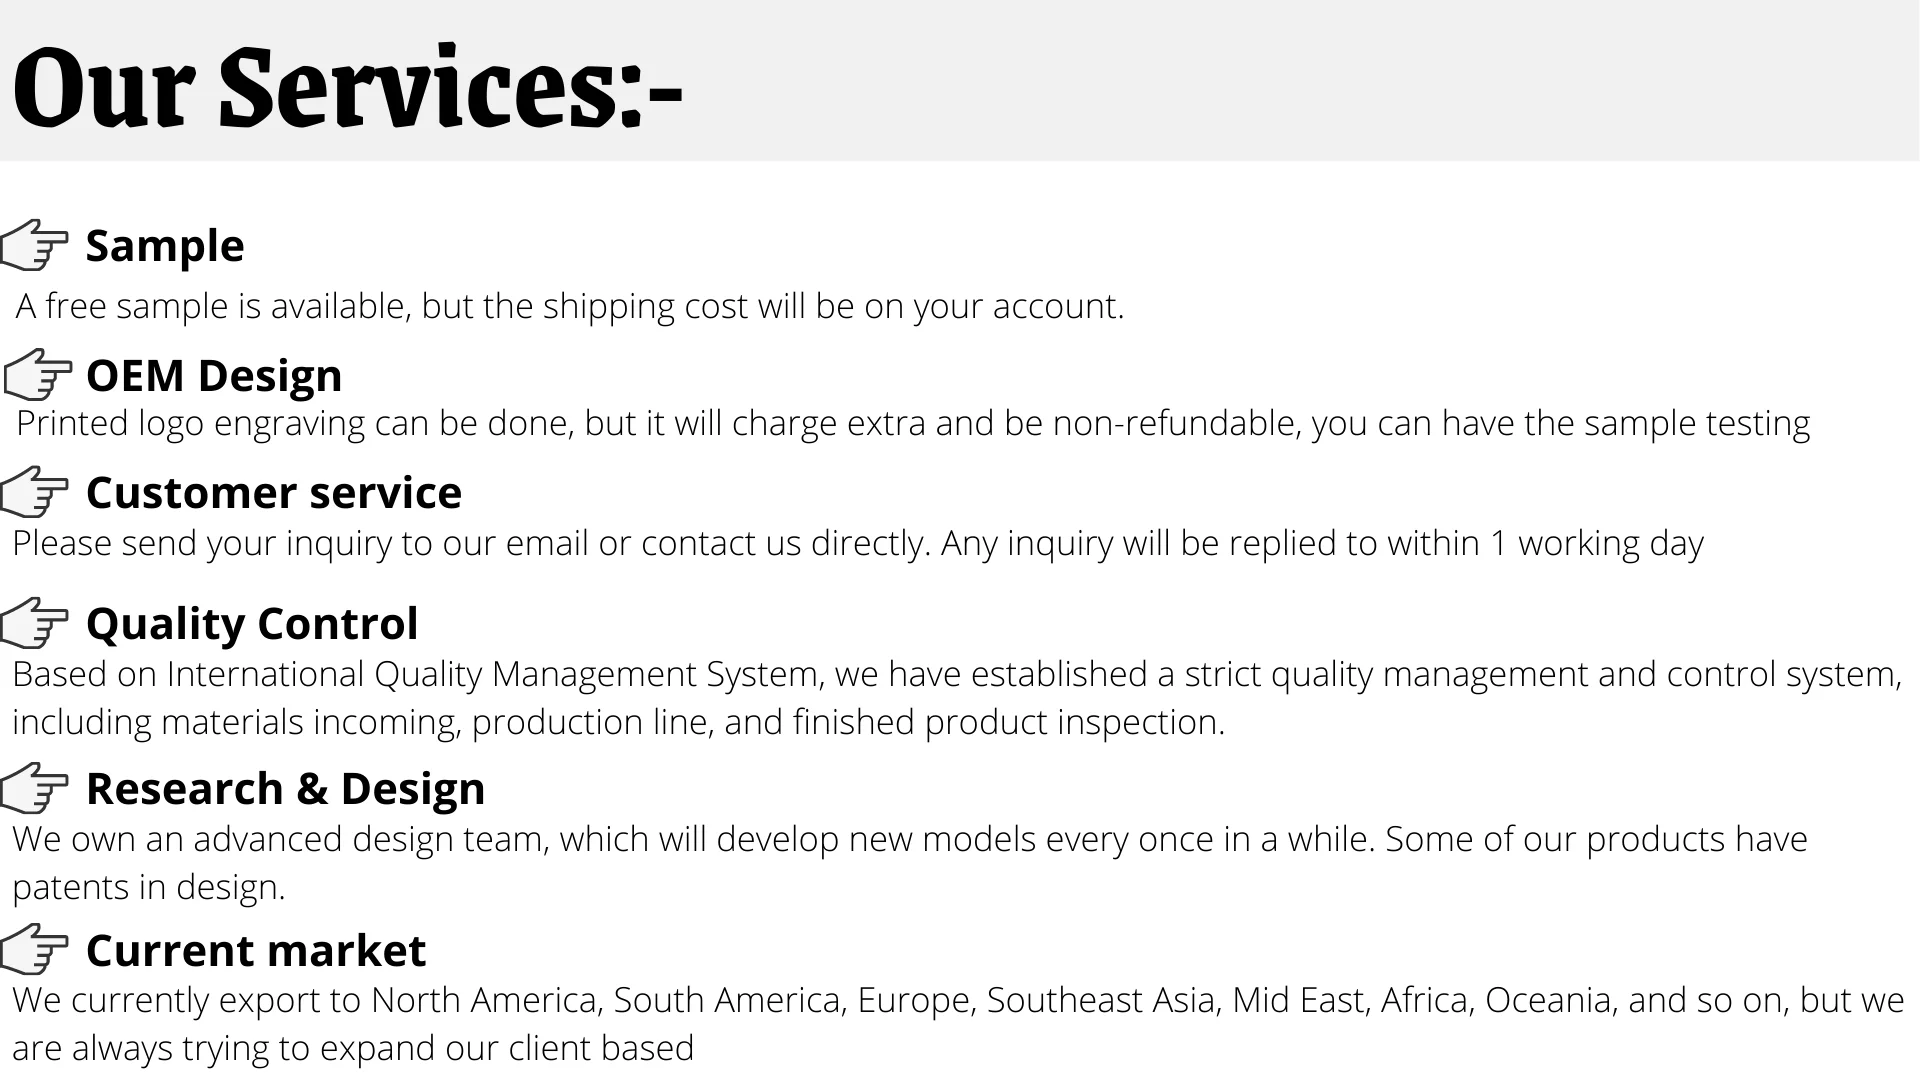This screenshot has height=1080, width=1920.
Task: Click the materials incoming, production line sentence
Action: click(618, 722)
